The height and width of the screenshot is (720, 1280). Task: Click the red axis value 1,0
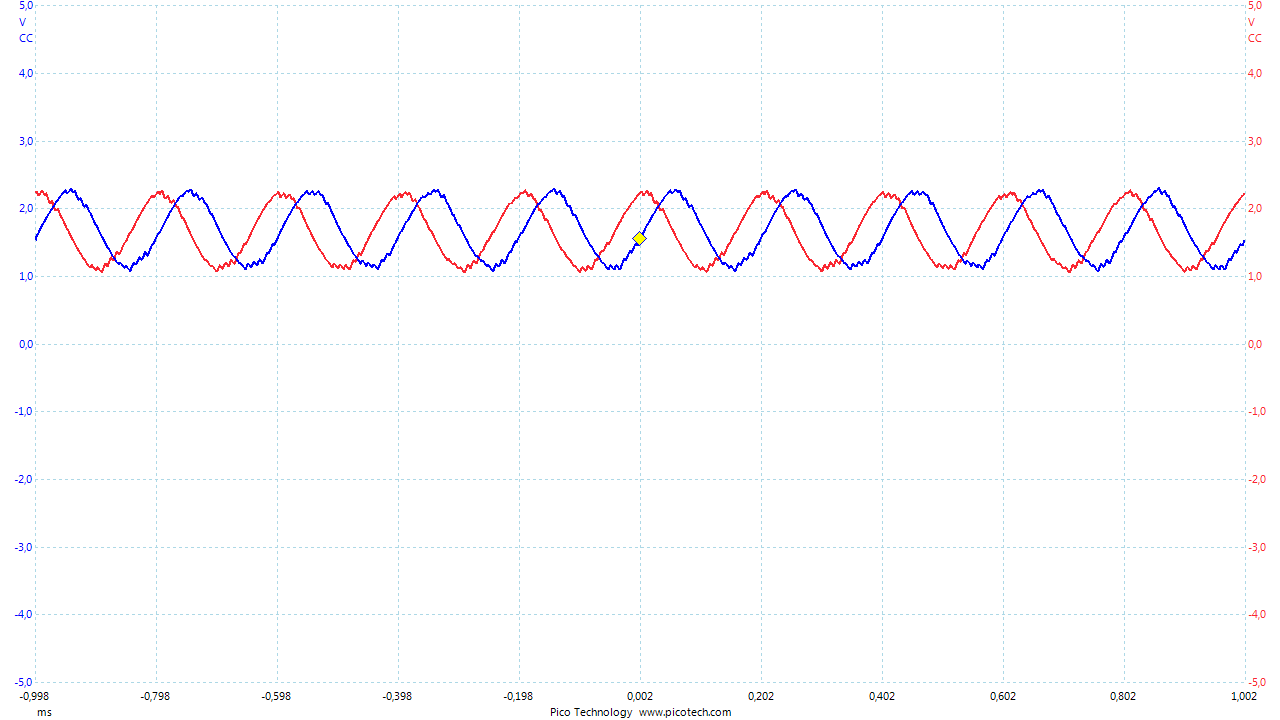[1254, 276]
